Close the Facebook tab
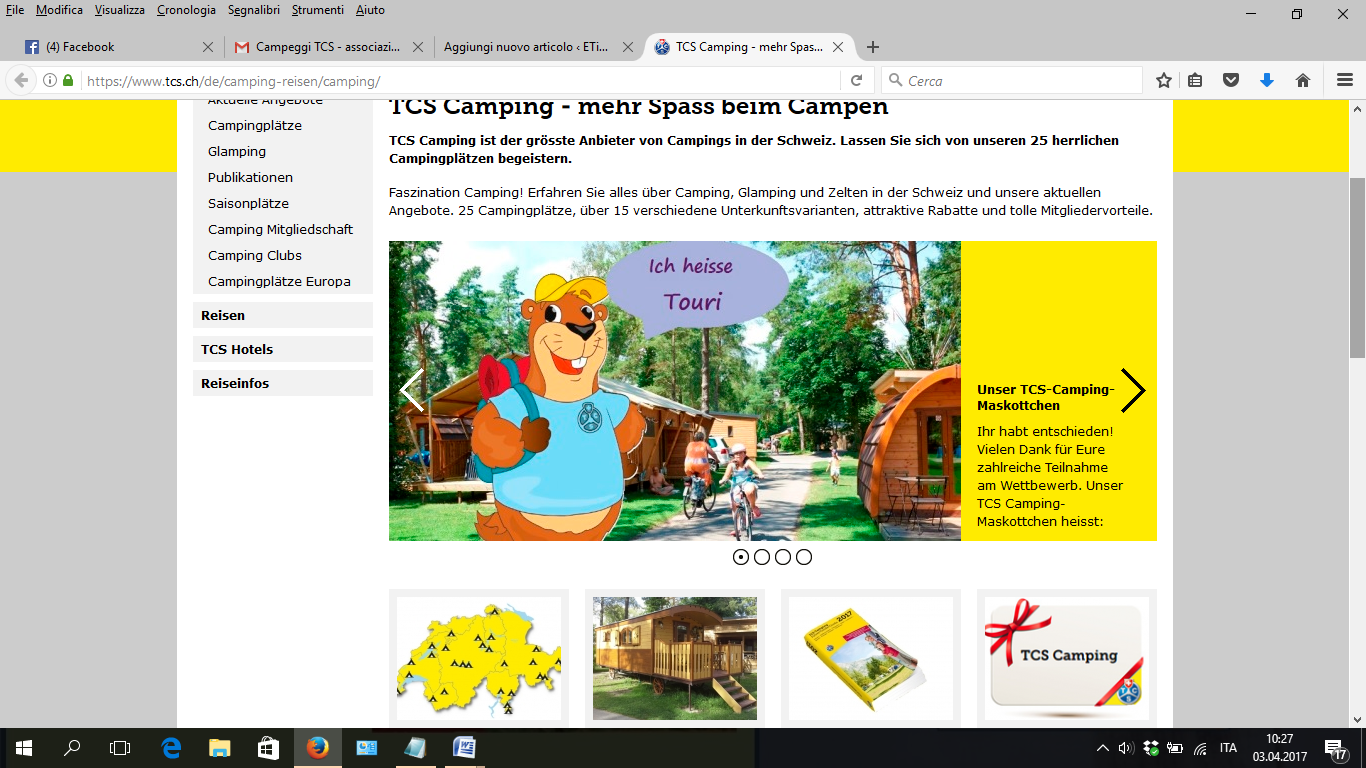 coord(208,47)
